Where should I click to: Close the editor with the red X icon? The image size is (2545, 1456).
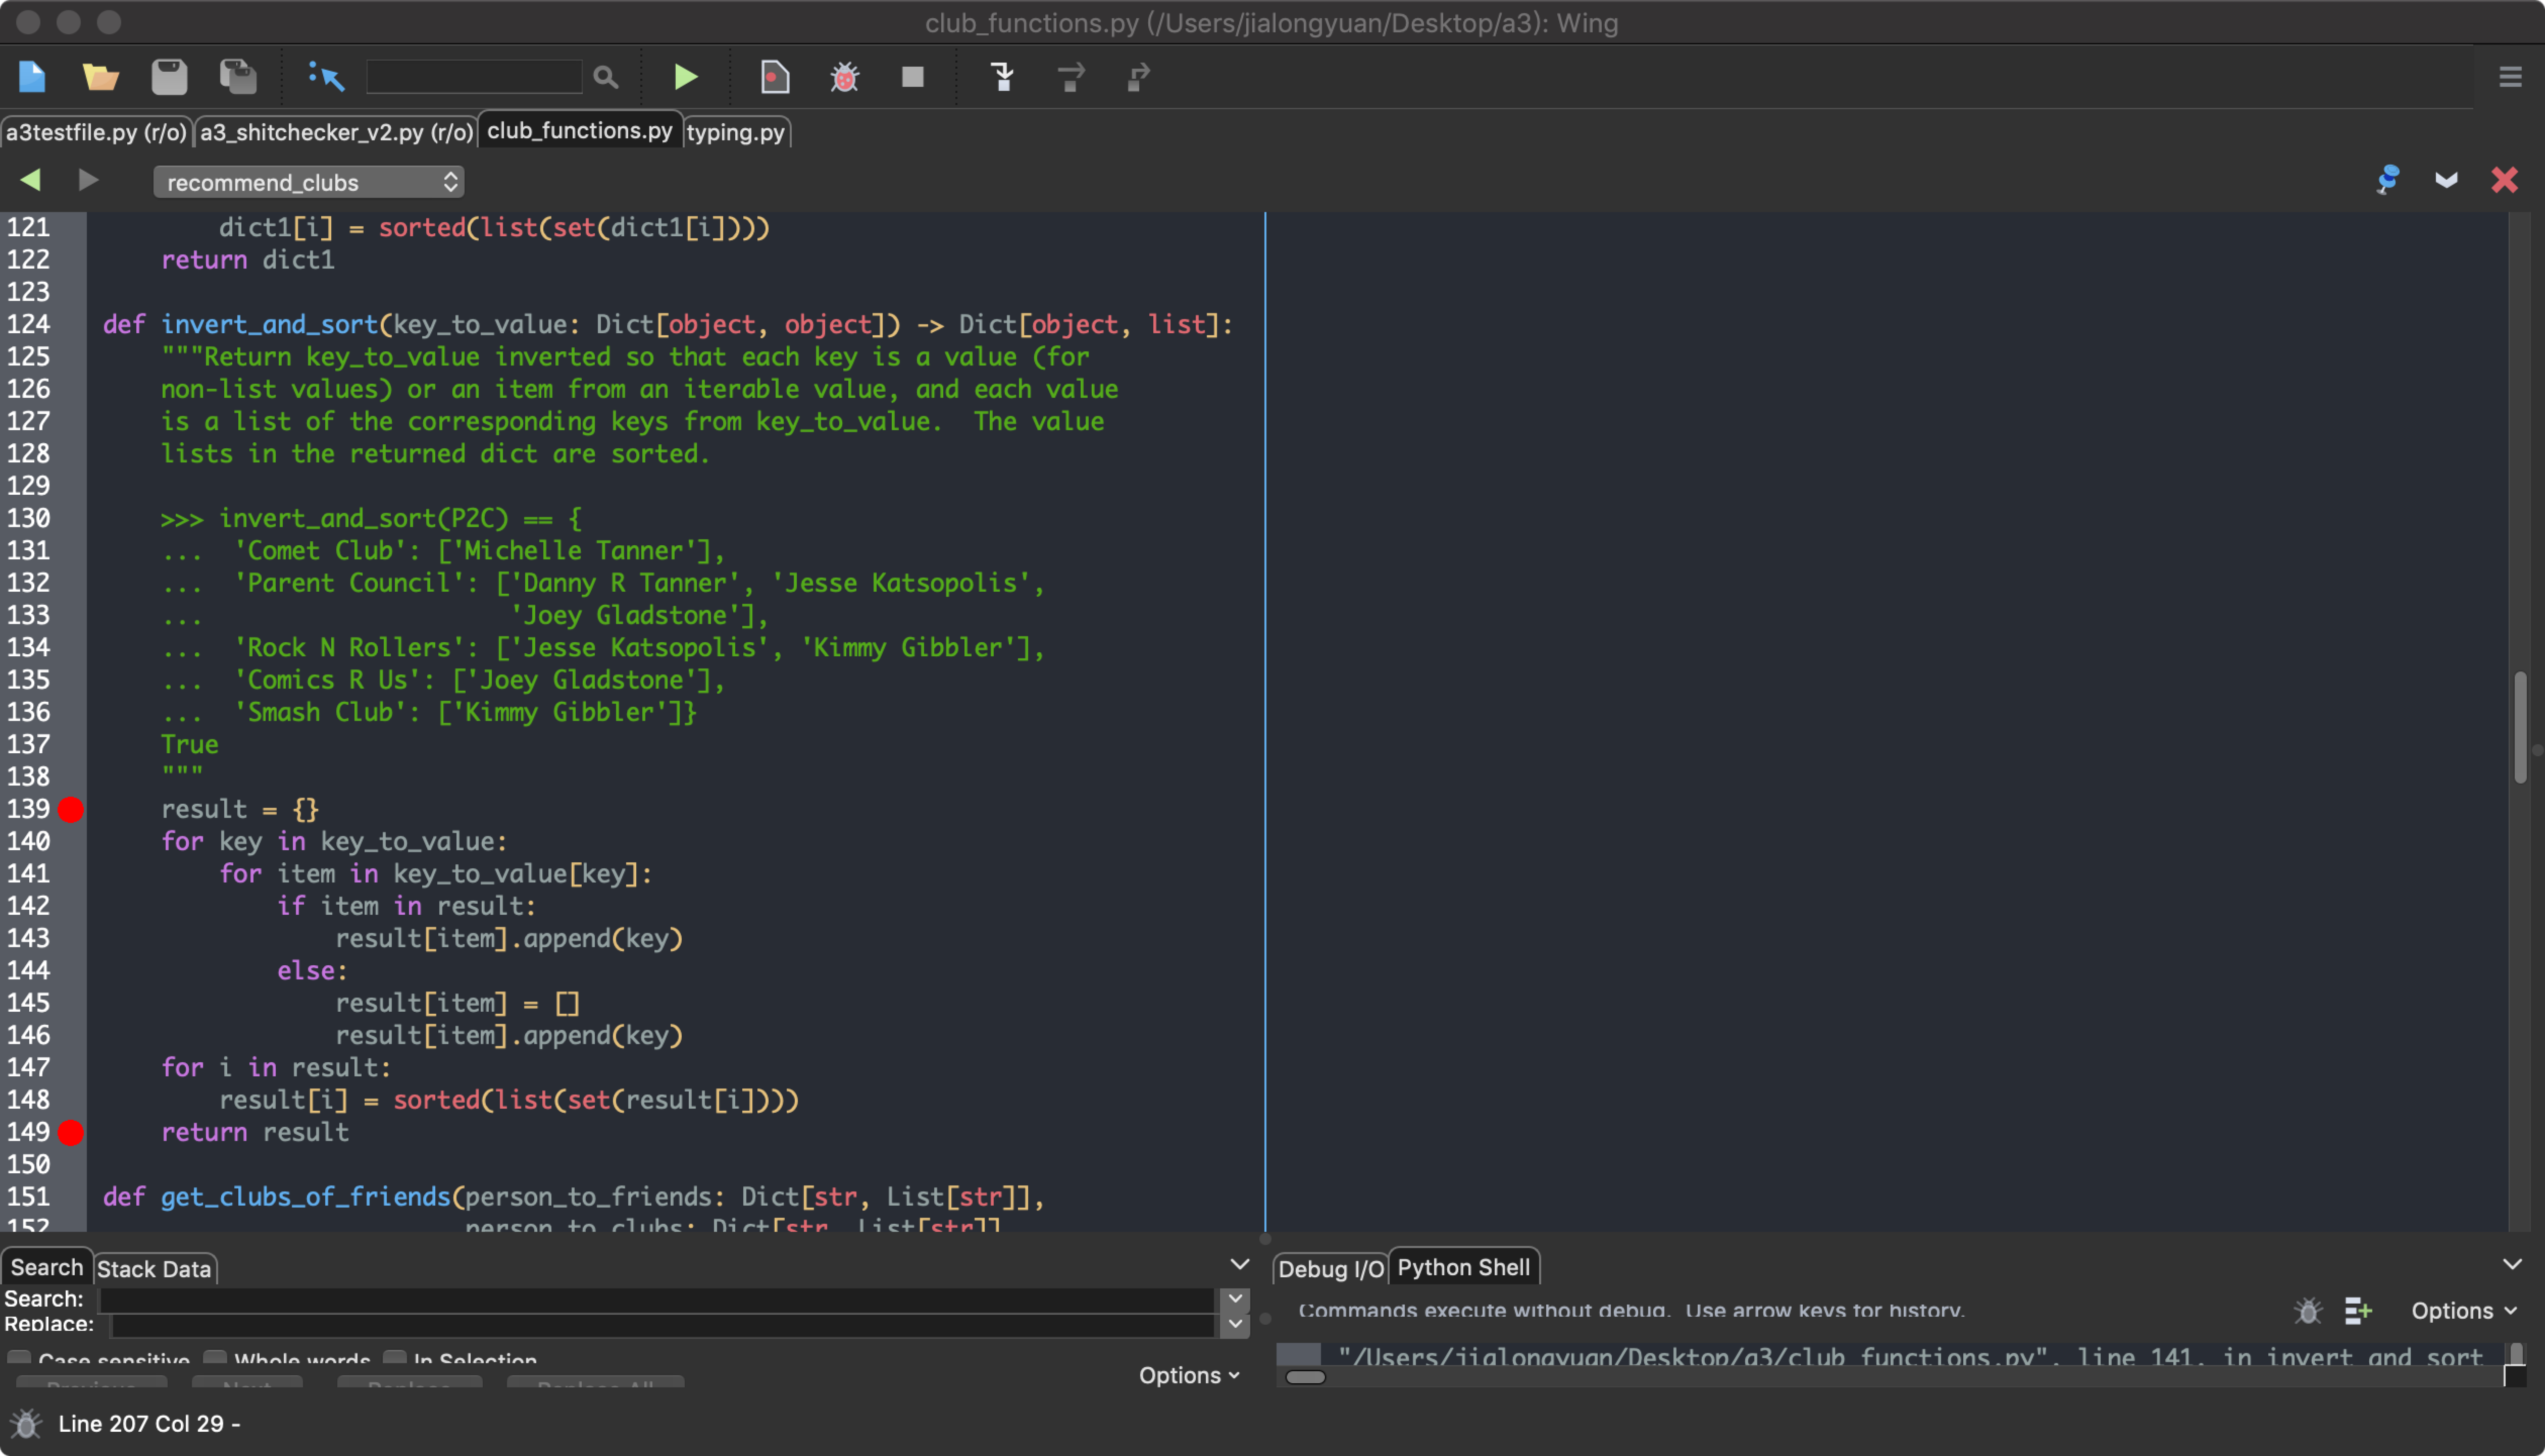click(x=2504, y=180)
